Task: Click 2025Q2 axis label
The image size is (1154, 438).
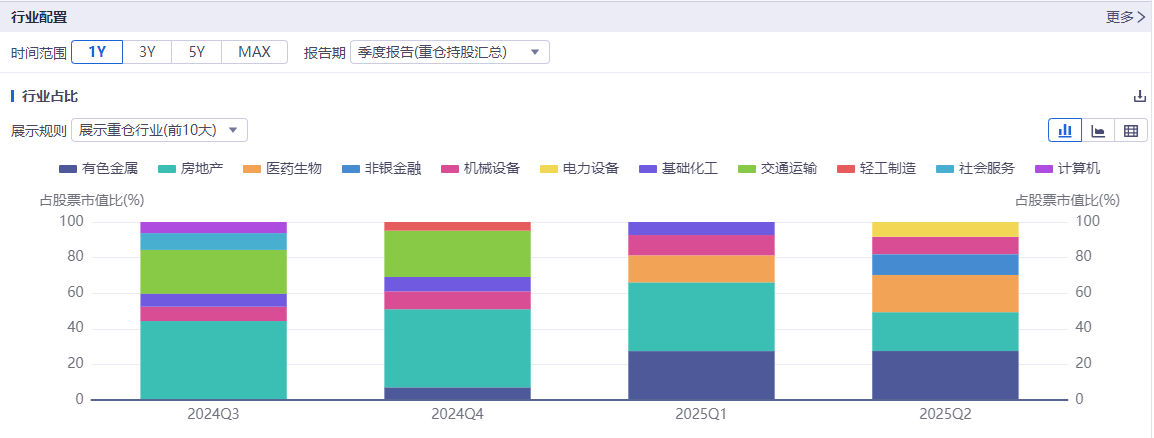Action: [946, 414]
